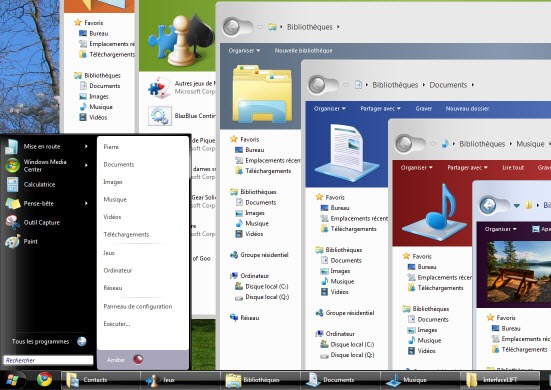The image size is (551, 390).
Task: Click Nouveau dossier in Documents window
Action: pyautogui.click(x=467, y=109)
